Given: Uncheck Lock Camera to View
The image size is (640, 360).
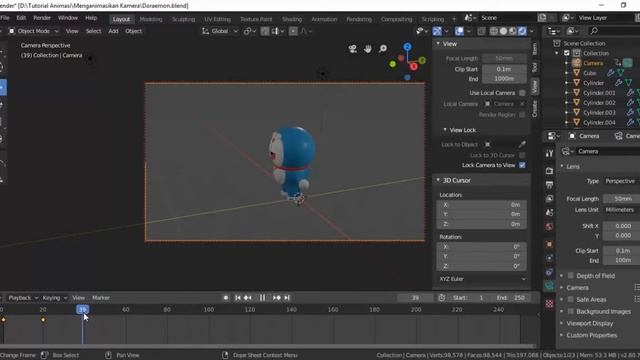Looking at the screenshot, I should click(x=522, y=165).
